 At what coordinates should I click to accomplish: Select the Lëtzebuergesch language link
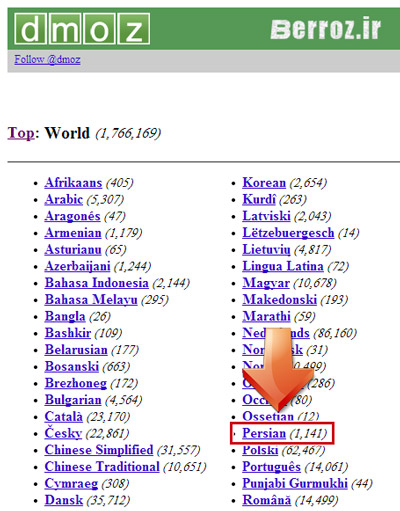(x=288, y=233)
